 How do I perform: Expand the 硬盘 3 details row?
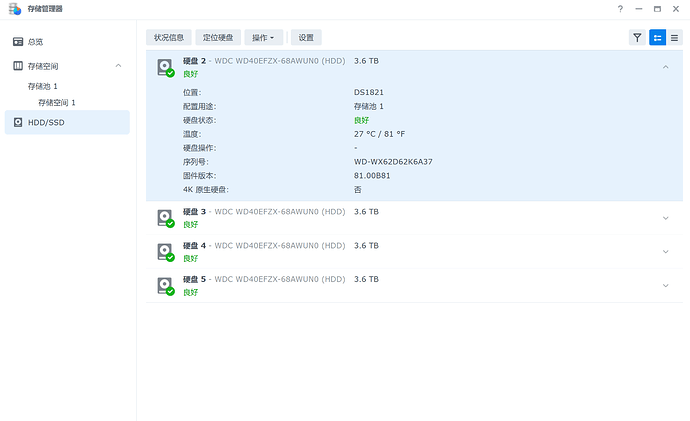click(x=666, y=218)
